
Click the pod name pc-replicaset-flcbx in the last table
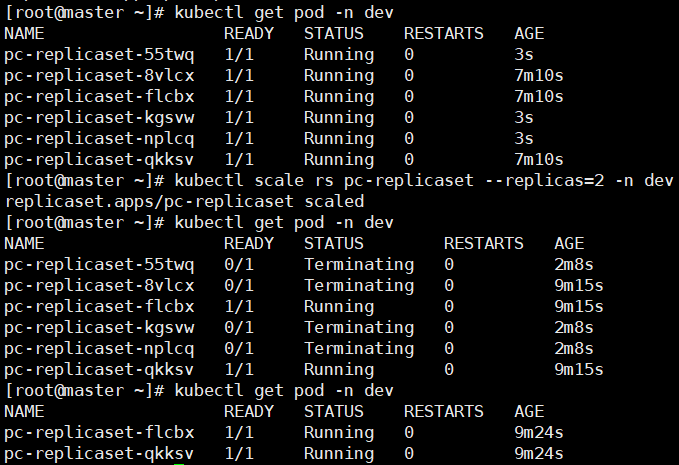(99, 433)
